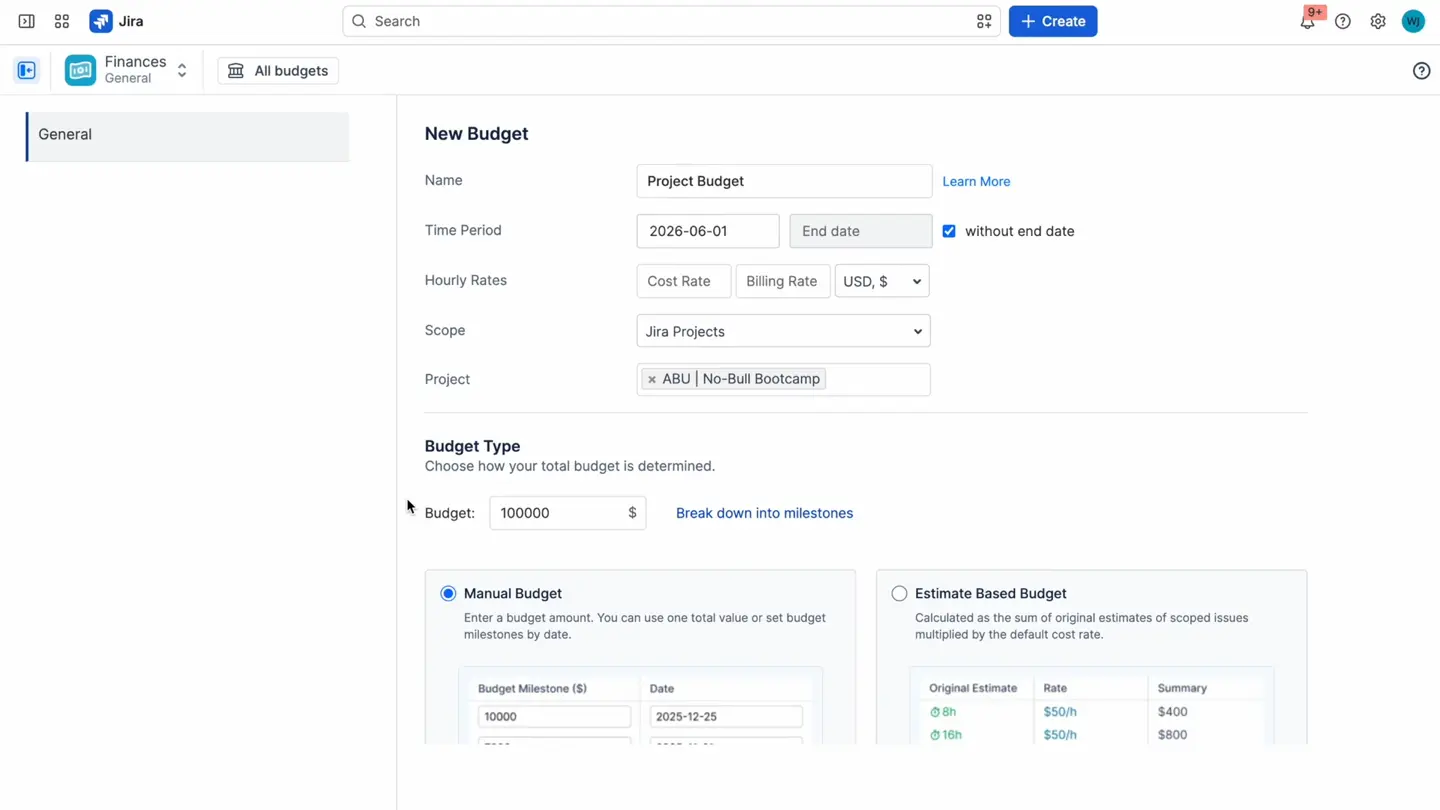Open the USD currency dropdown
The image size is (1440, 810).
(x=882, y=281)
